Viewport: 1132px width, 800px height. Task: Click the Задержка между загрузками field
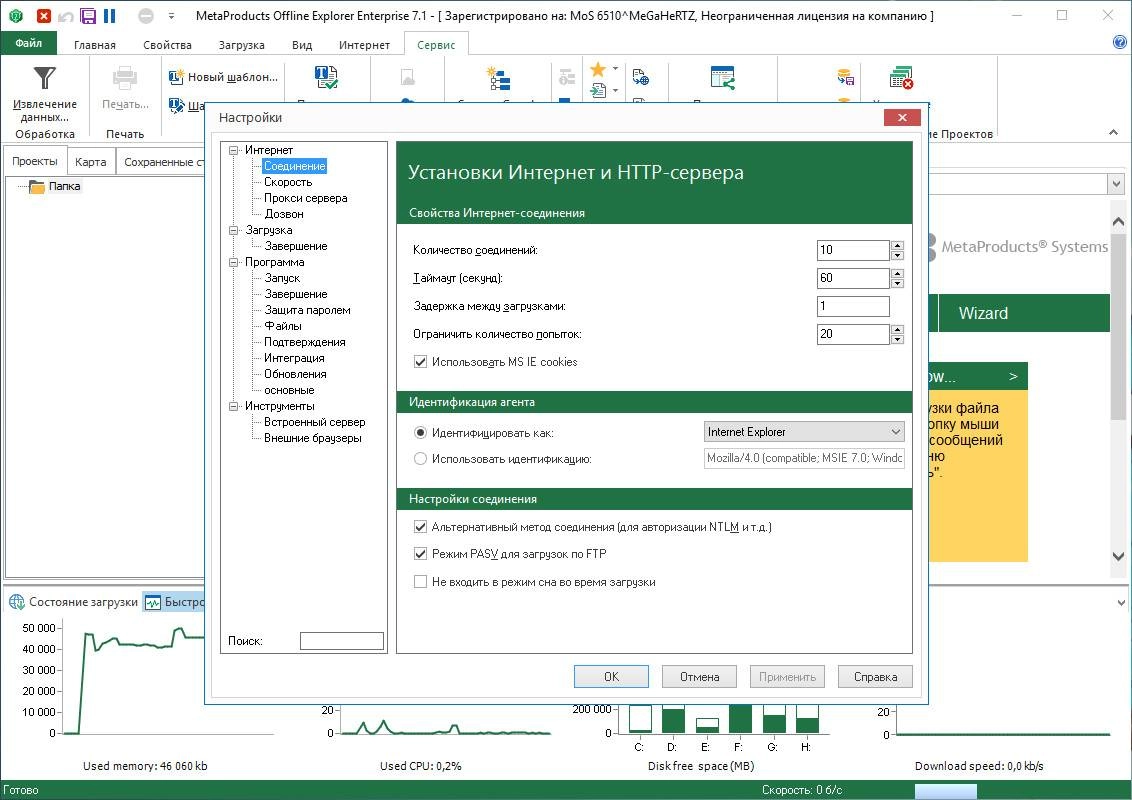pos(853,306)
